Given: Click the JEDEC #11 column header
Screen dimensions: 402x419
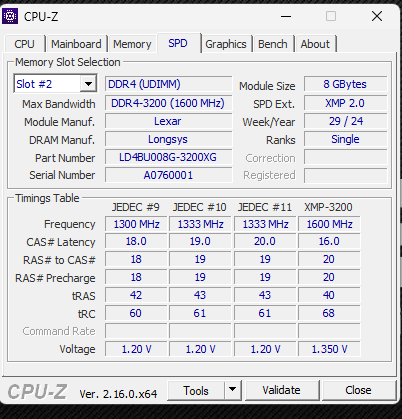Looking at the screenshot, I should 265,207.
